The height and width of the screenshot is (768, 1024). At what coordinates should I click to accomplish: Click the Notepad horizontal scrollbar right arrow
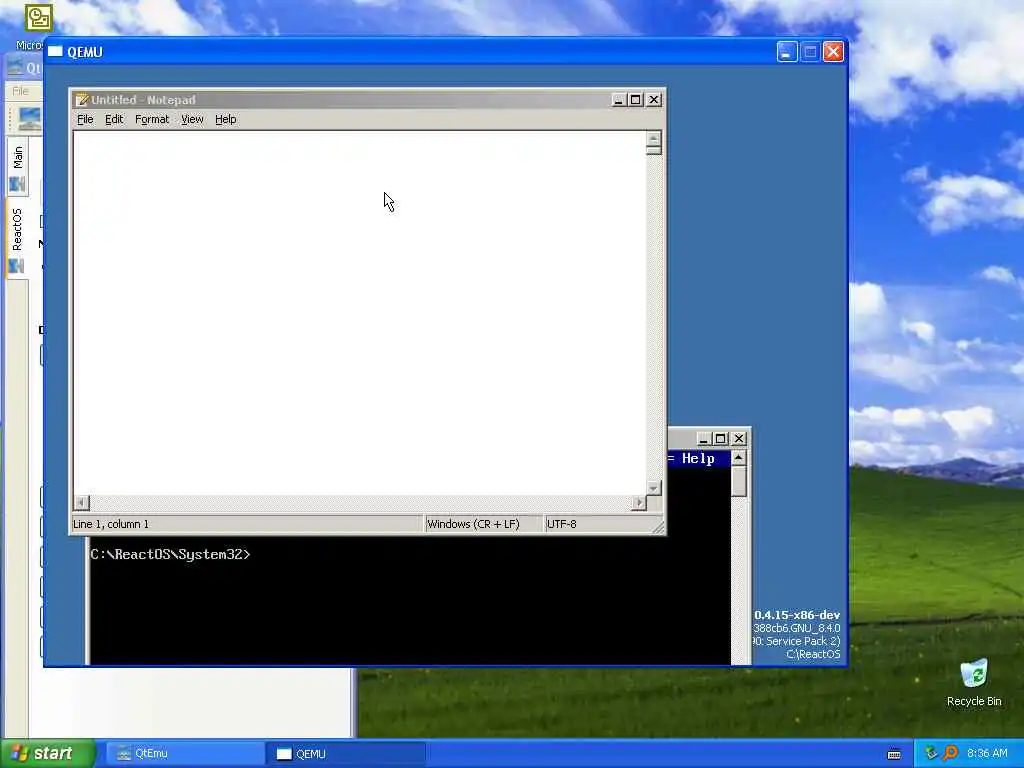(x=639, y=502)
